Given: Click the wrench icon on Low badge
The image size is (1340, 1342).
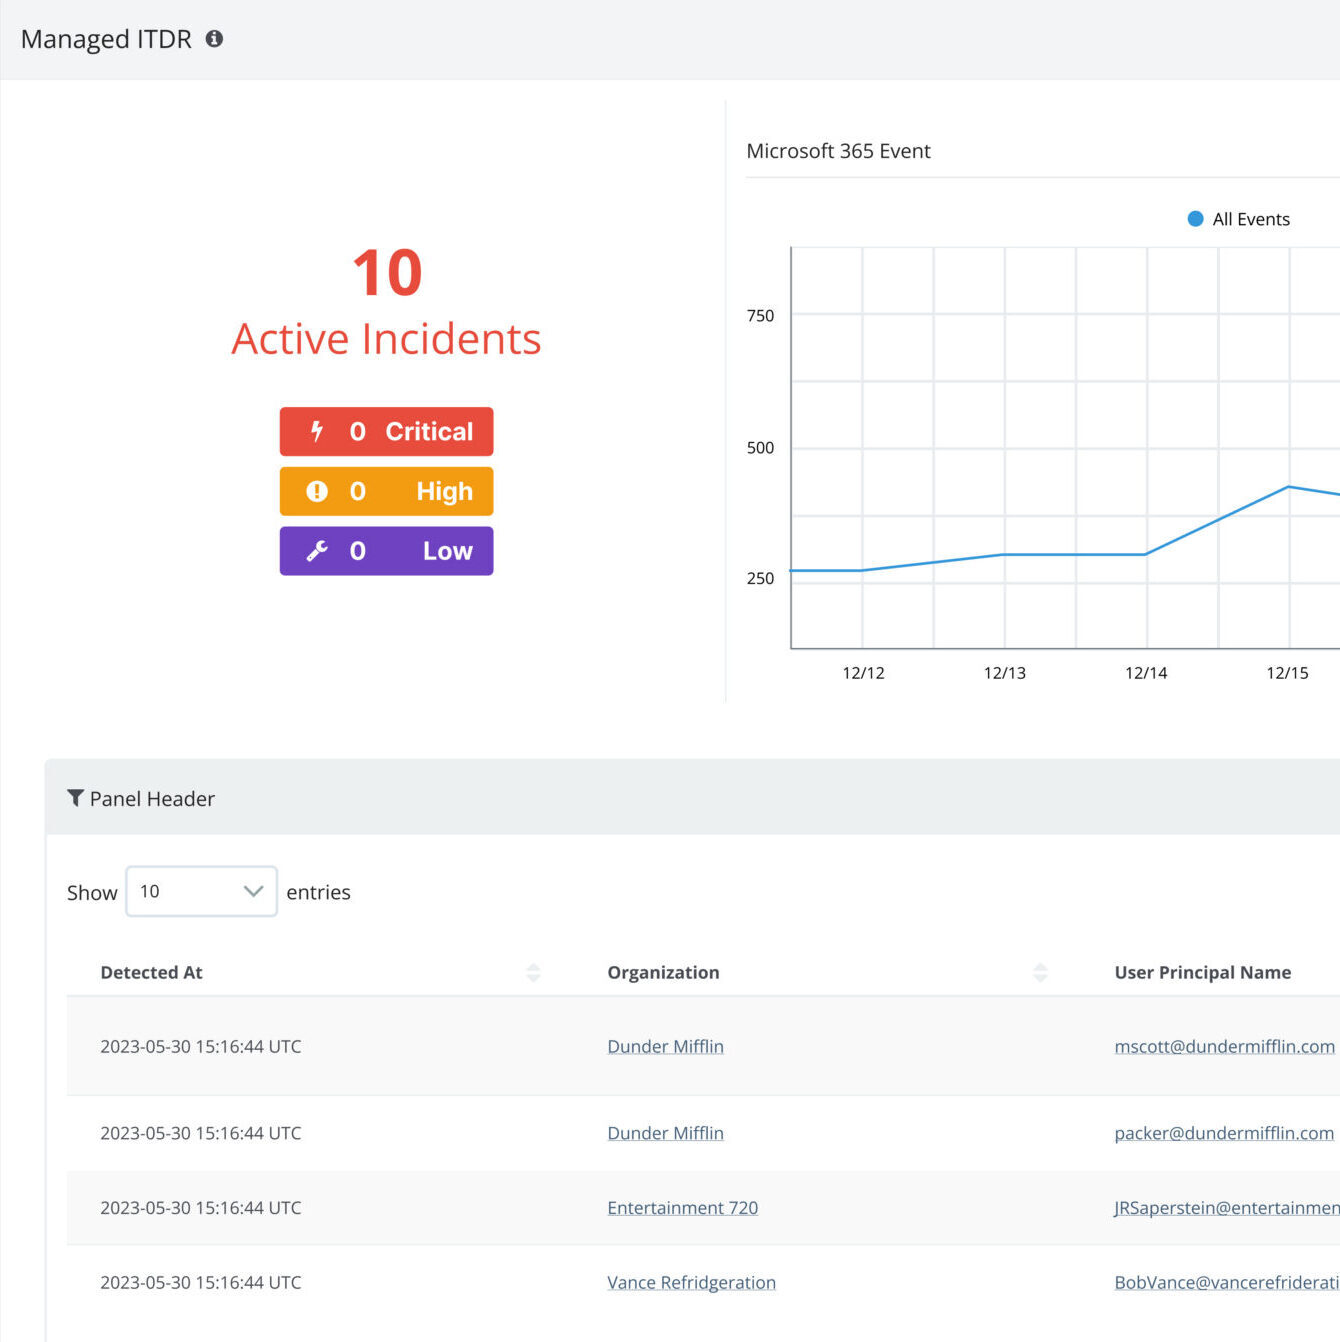Looking at the screenshot, I should (x=317, y=551).
